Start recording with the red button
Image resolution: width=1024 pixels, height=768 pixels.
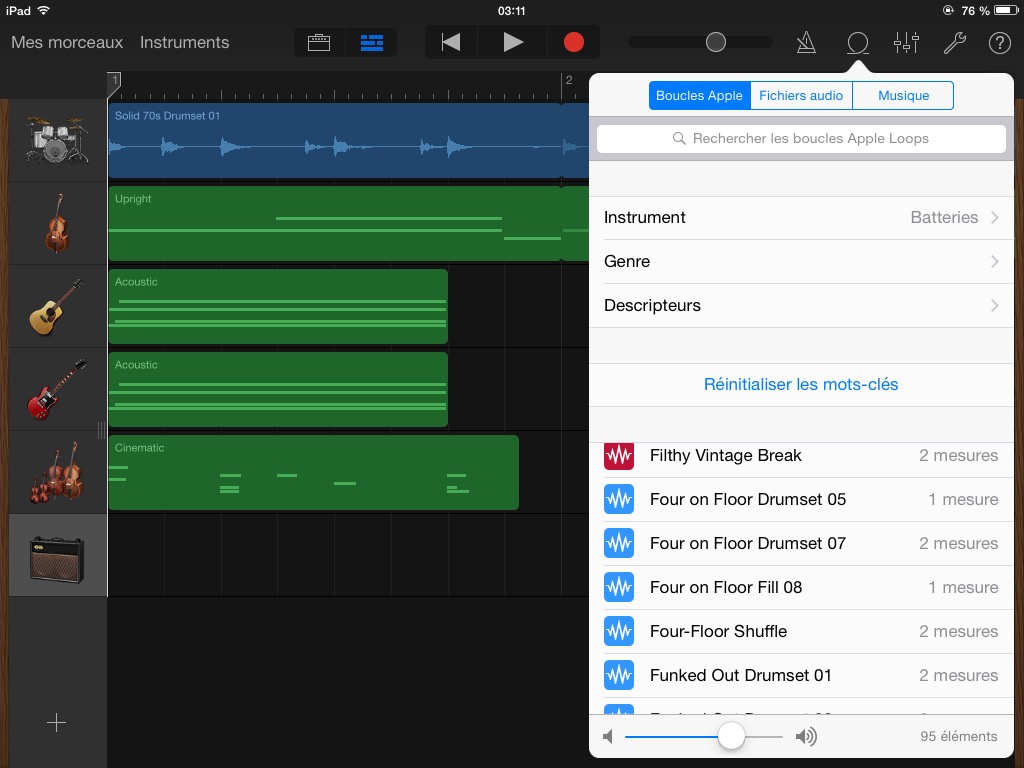point(573,42)
